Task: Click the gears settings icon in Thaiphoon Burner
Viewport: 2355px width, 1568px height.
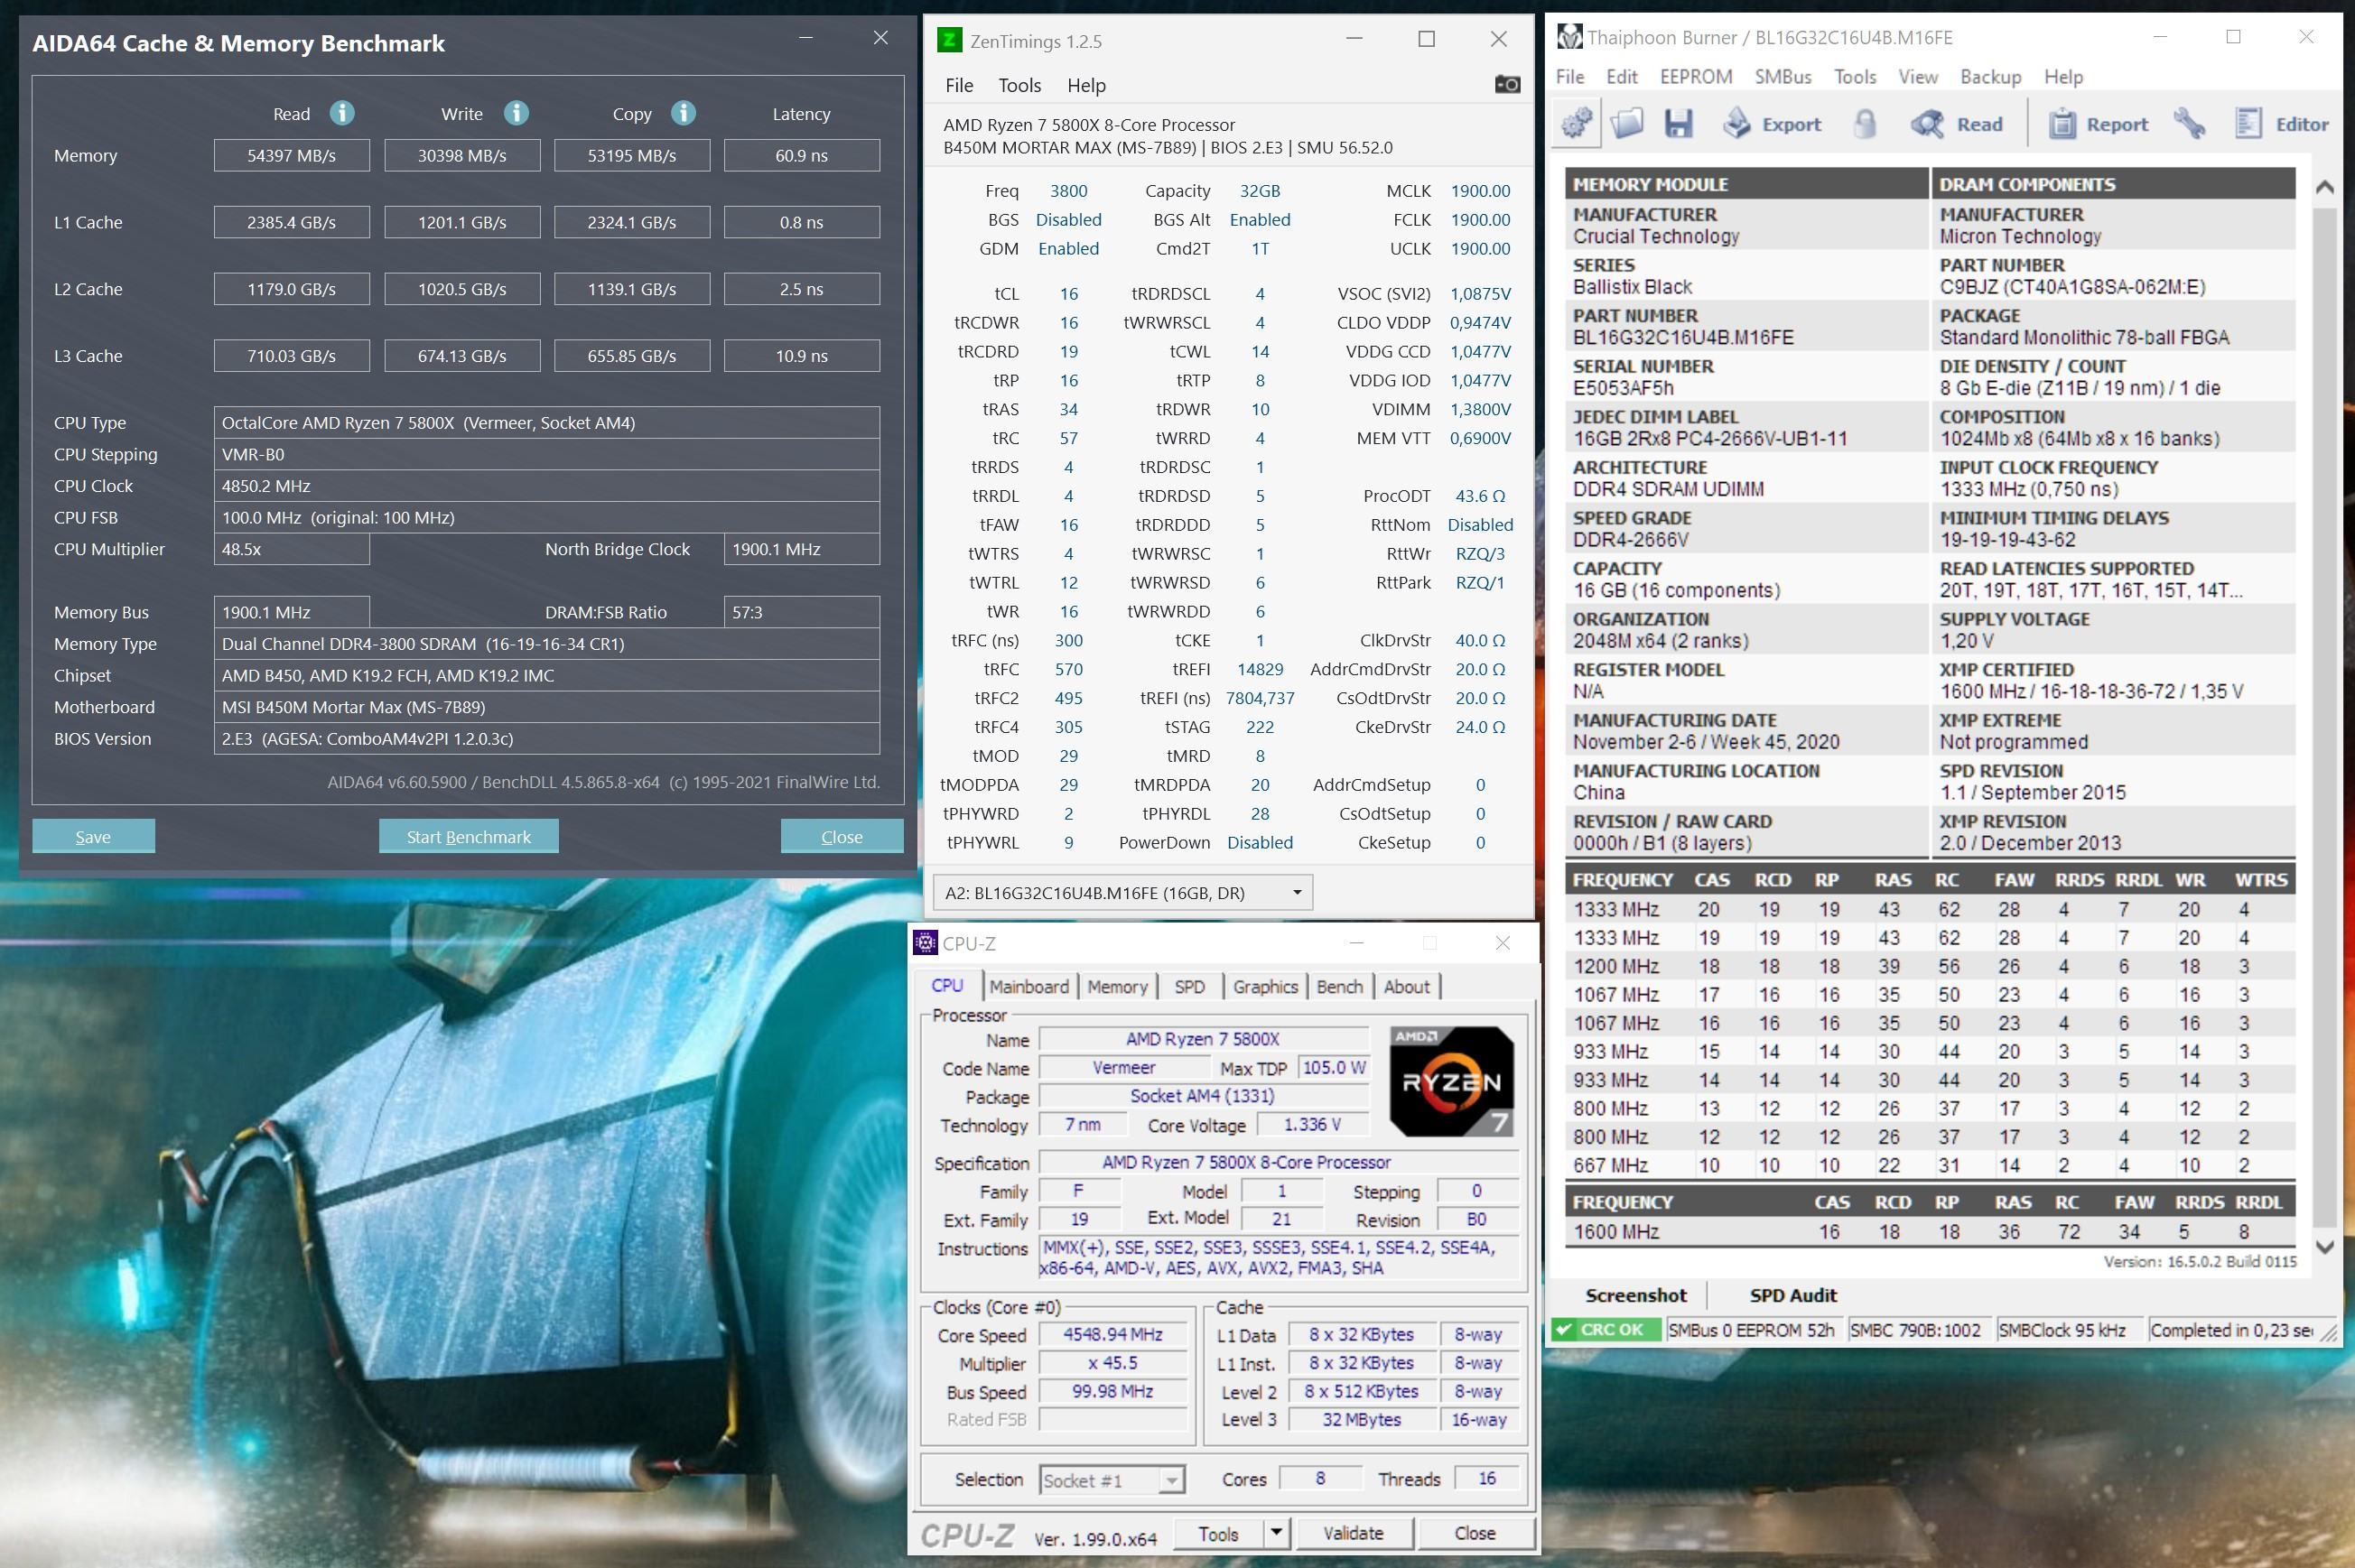Action: (x=1577, y=124)
